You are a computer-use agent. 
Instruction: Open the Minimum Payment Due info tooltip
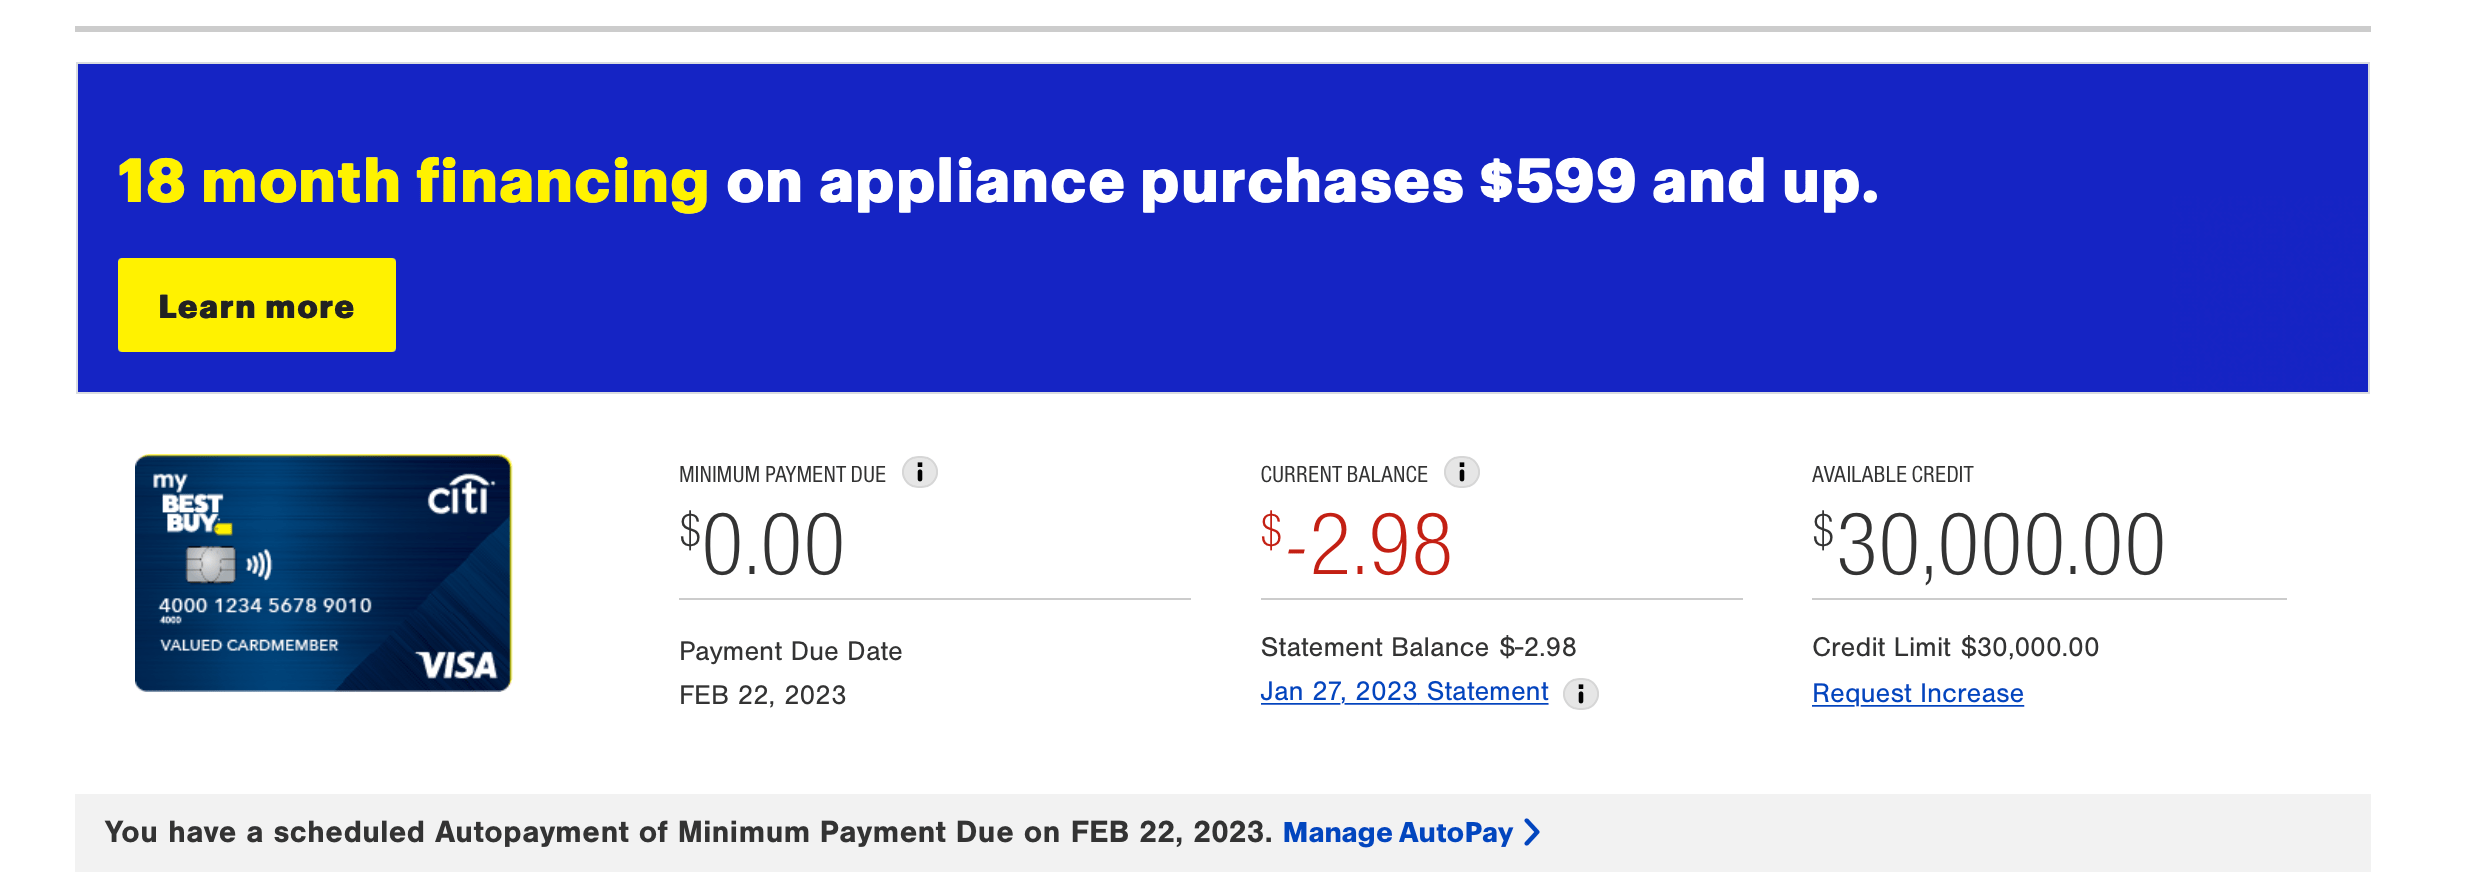pos(921,474)
